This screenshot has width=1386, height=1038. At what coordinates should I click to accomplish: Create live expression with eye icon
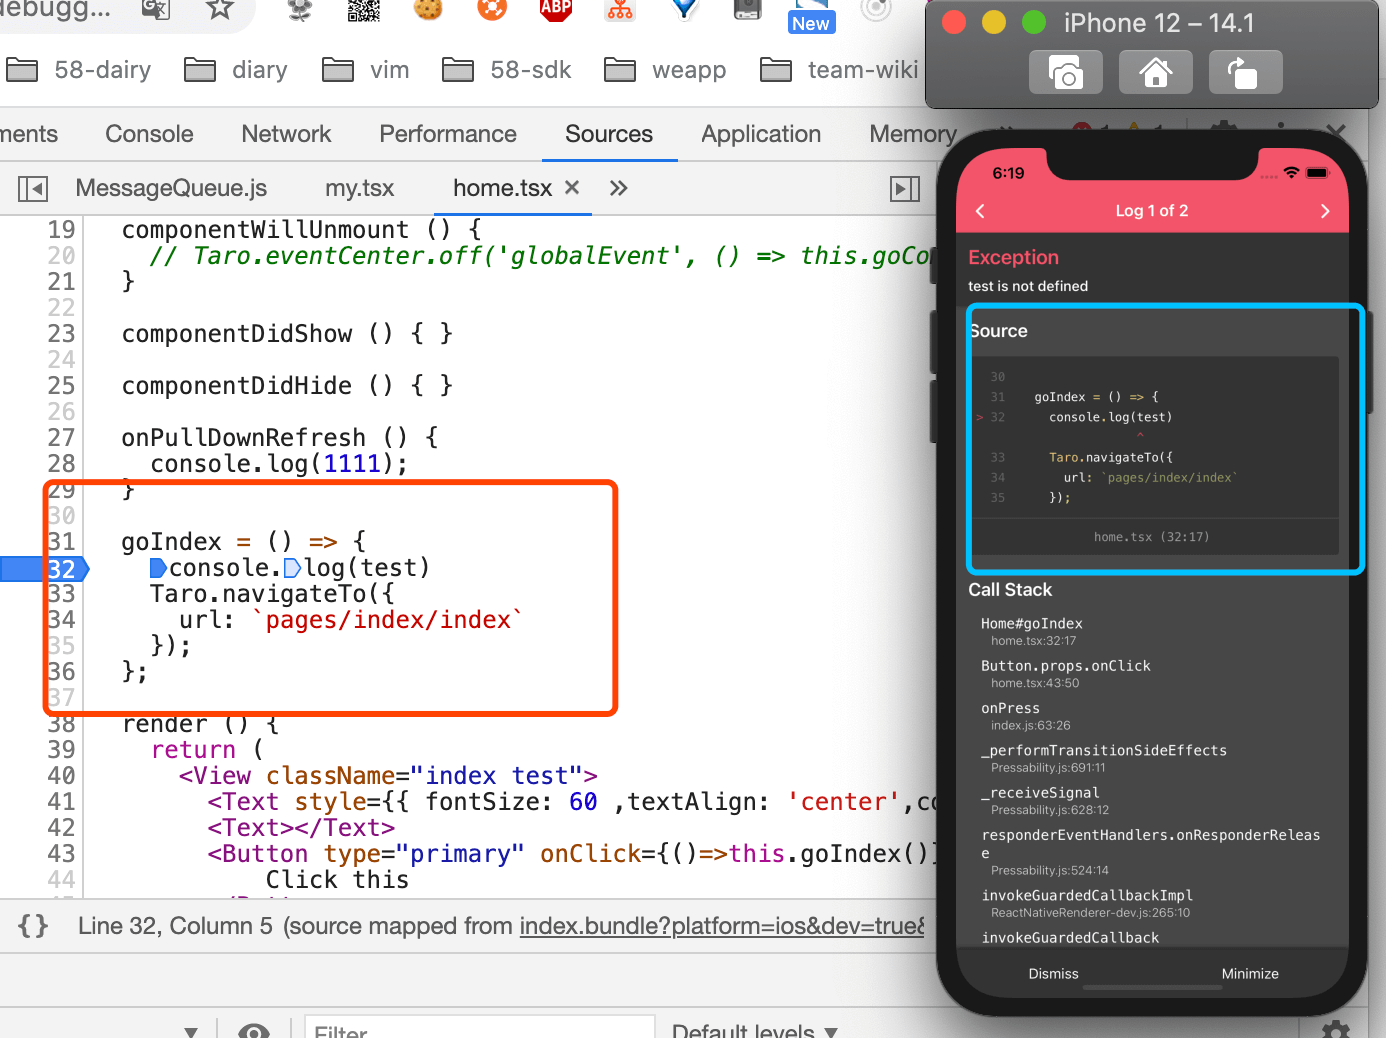(x=254, y=1030)
